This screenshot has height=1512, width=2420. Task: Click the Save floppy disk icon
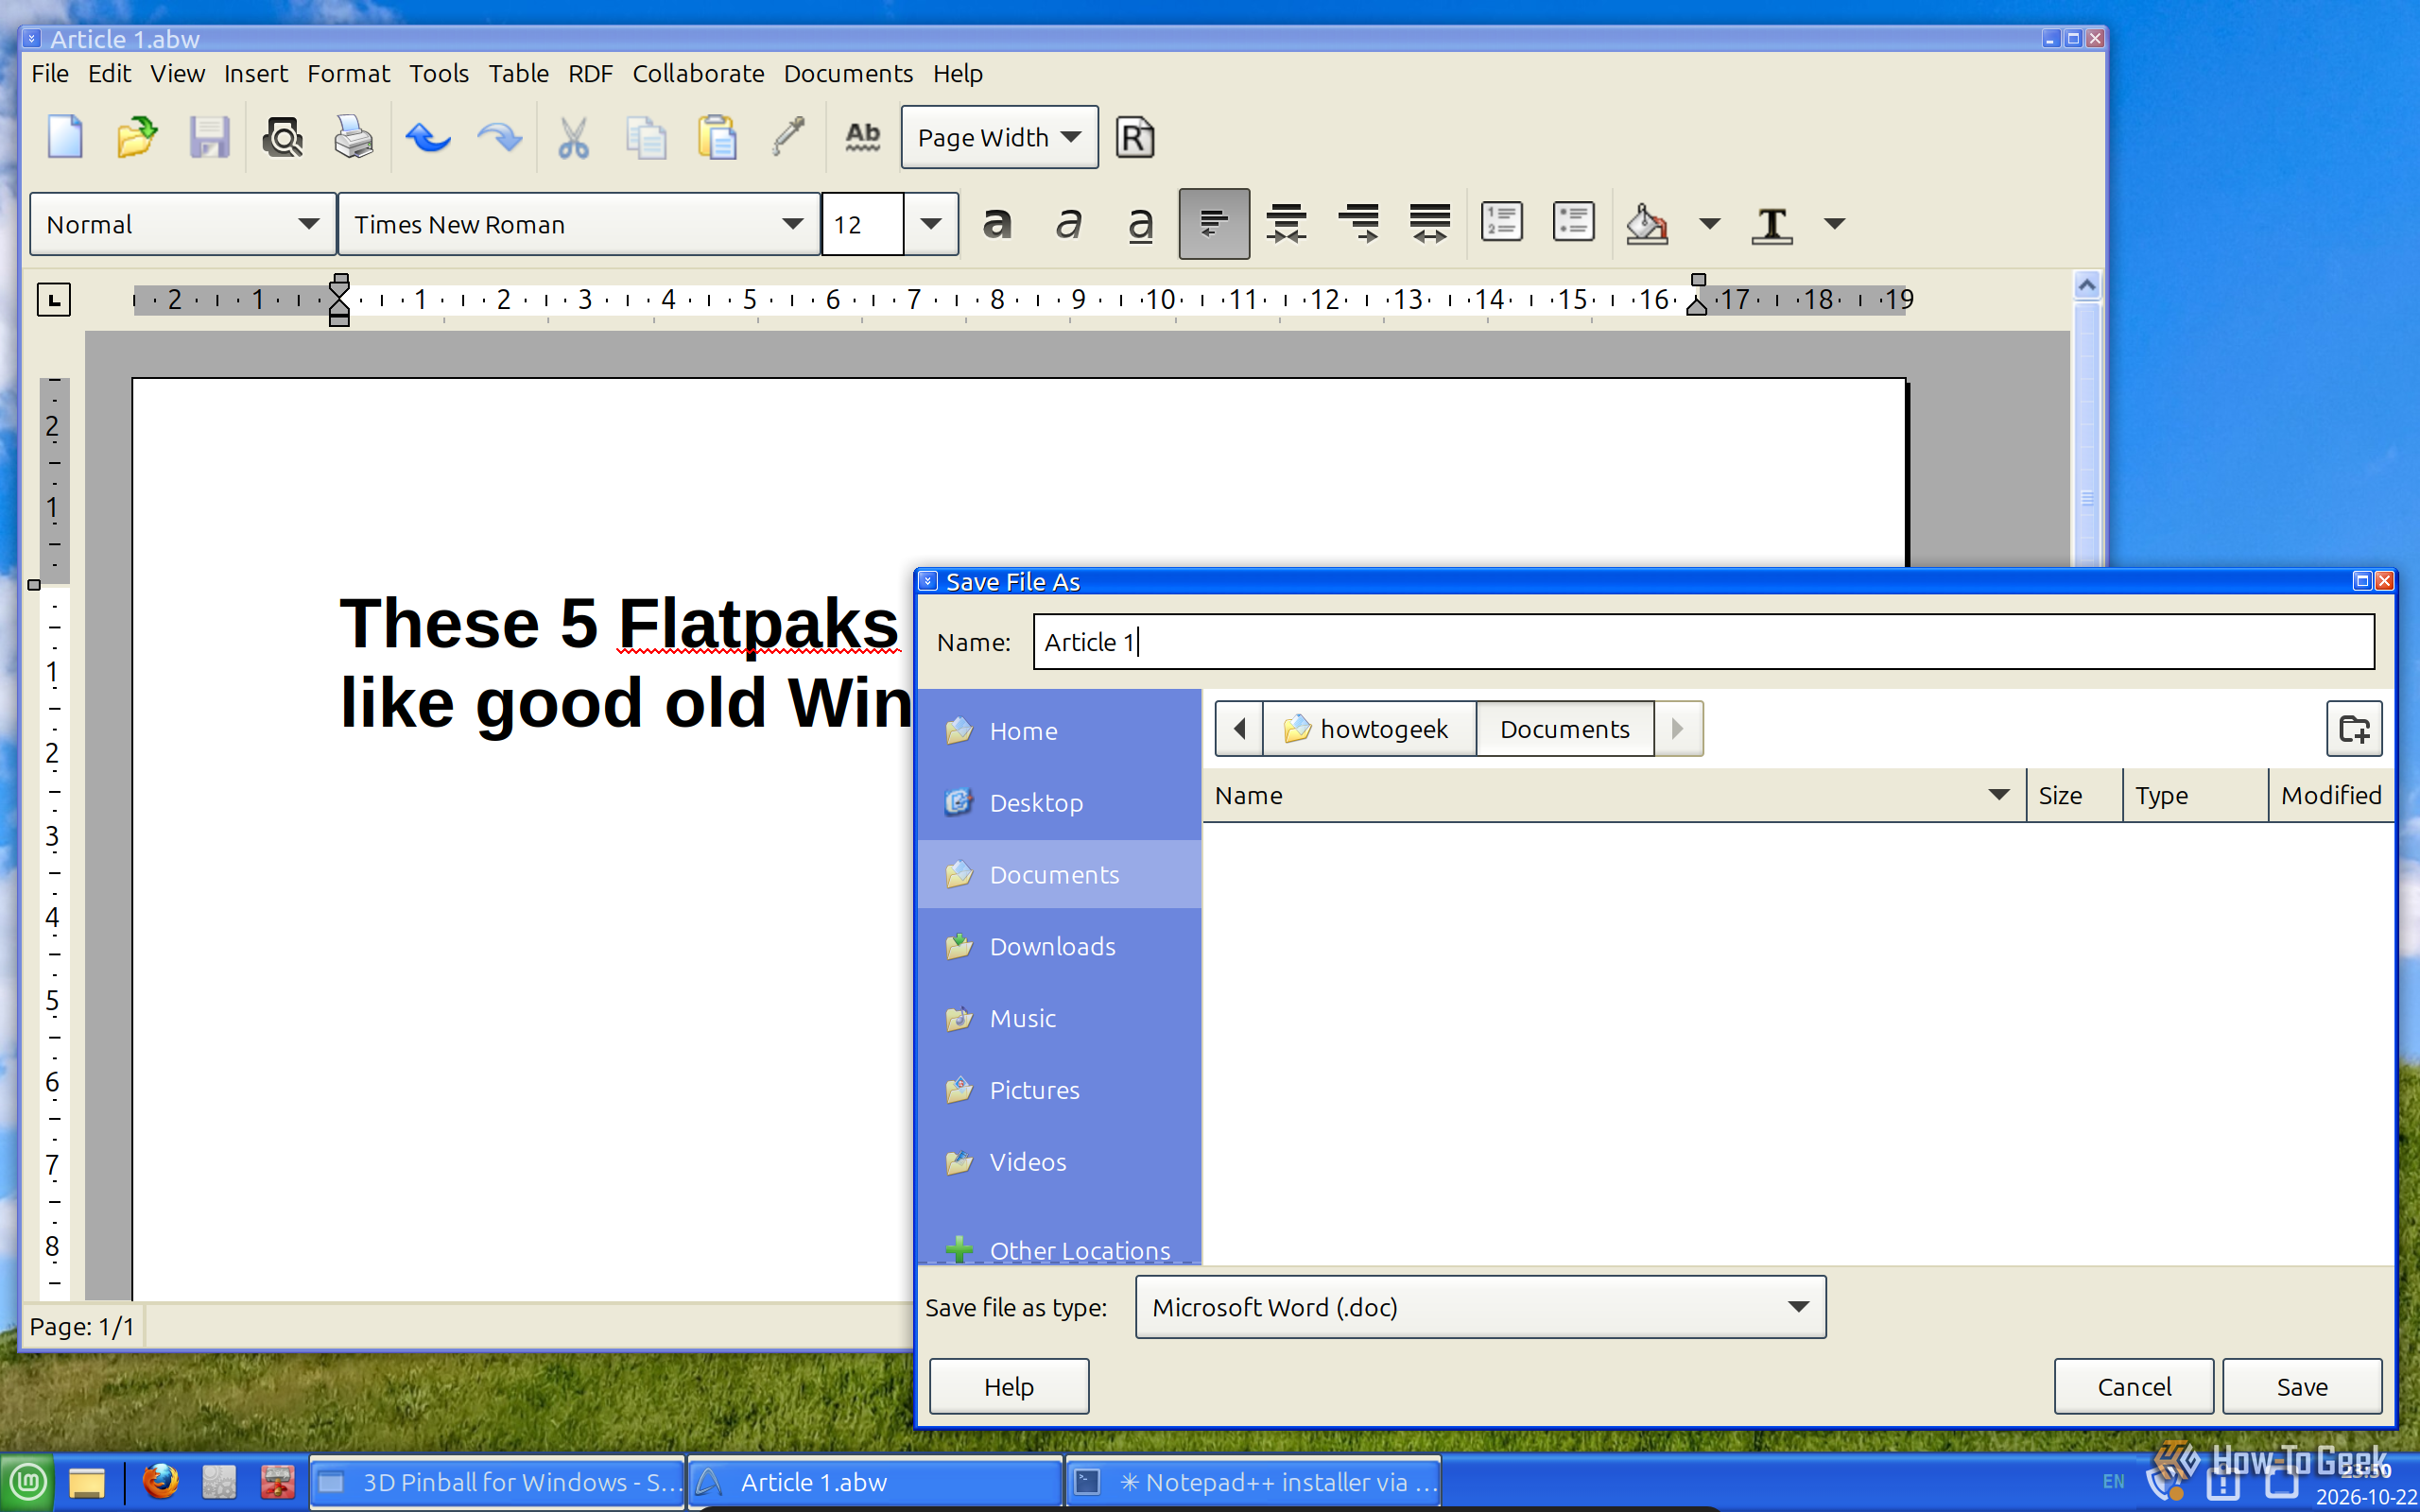click(x=209, y=137)
